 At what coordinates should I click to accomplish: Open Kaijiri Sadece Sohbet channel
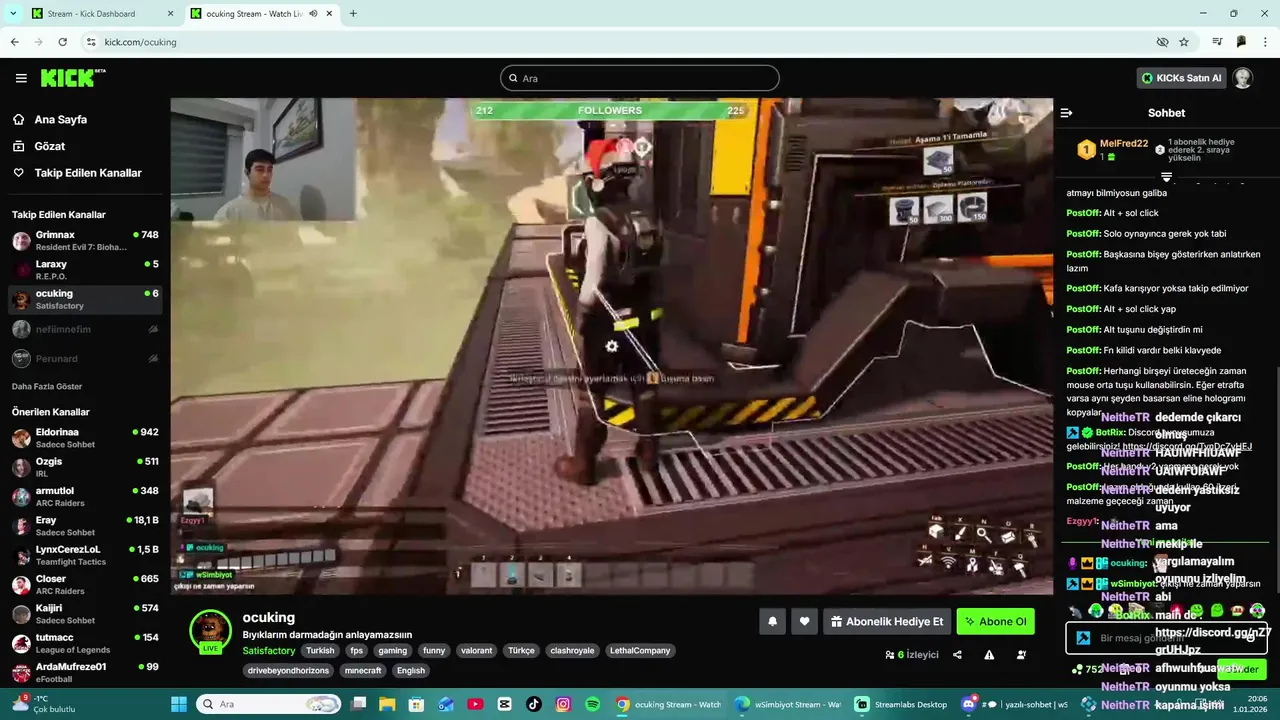coord(85,614)
